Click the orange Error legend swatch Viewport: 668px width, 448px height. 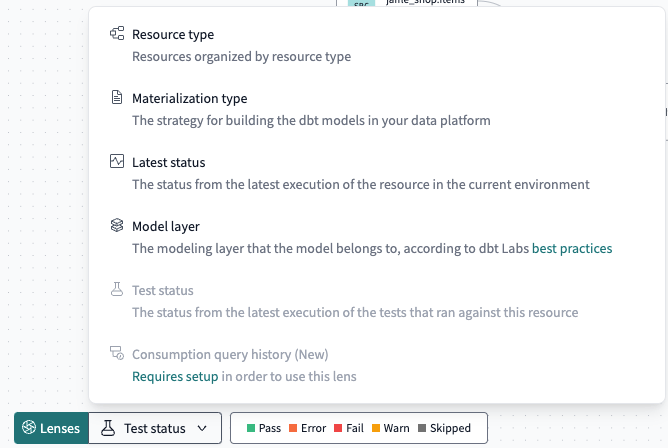click(293, 428)
